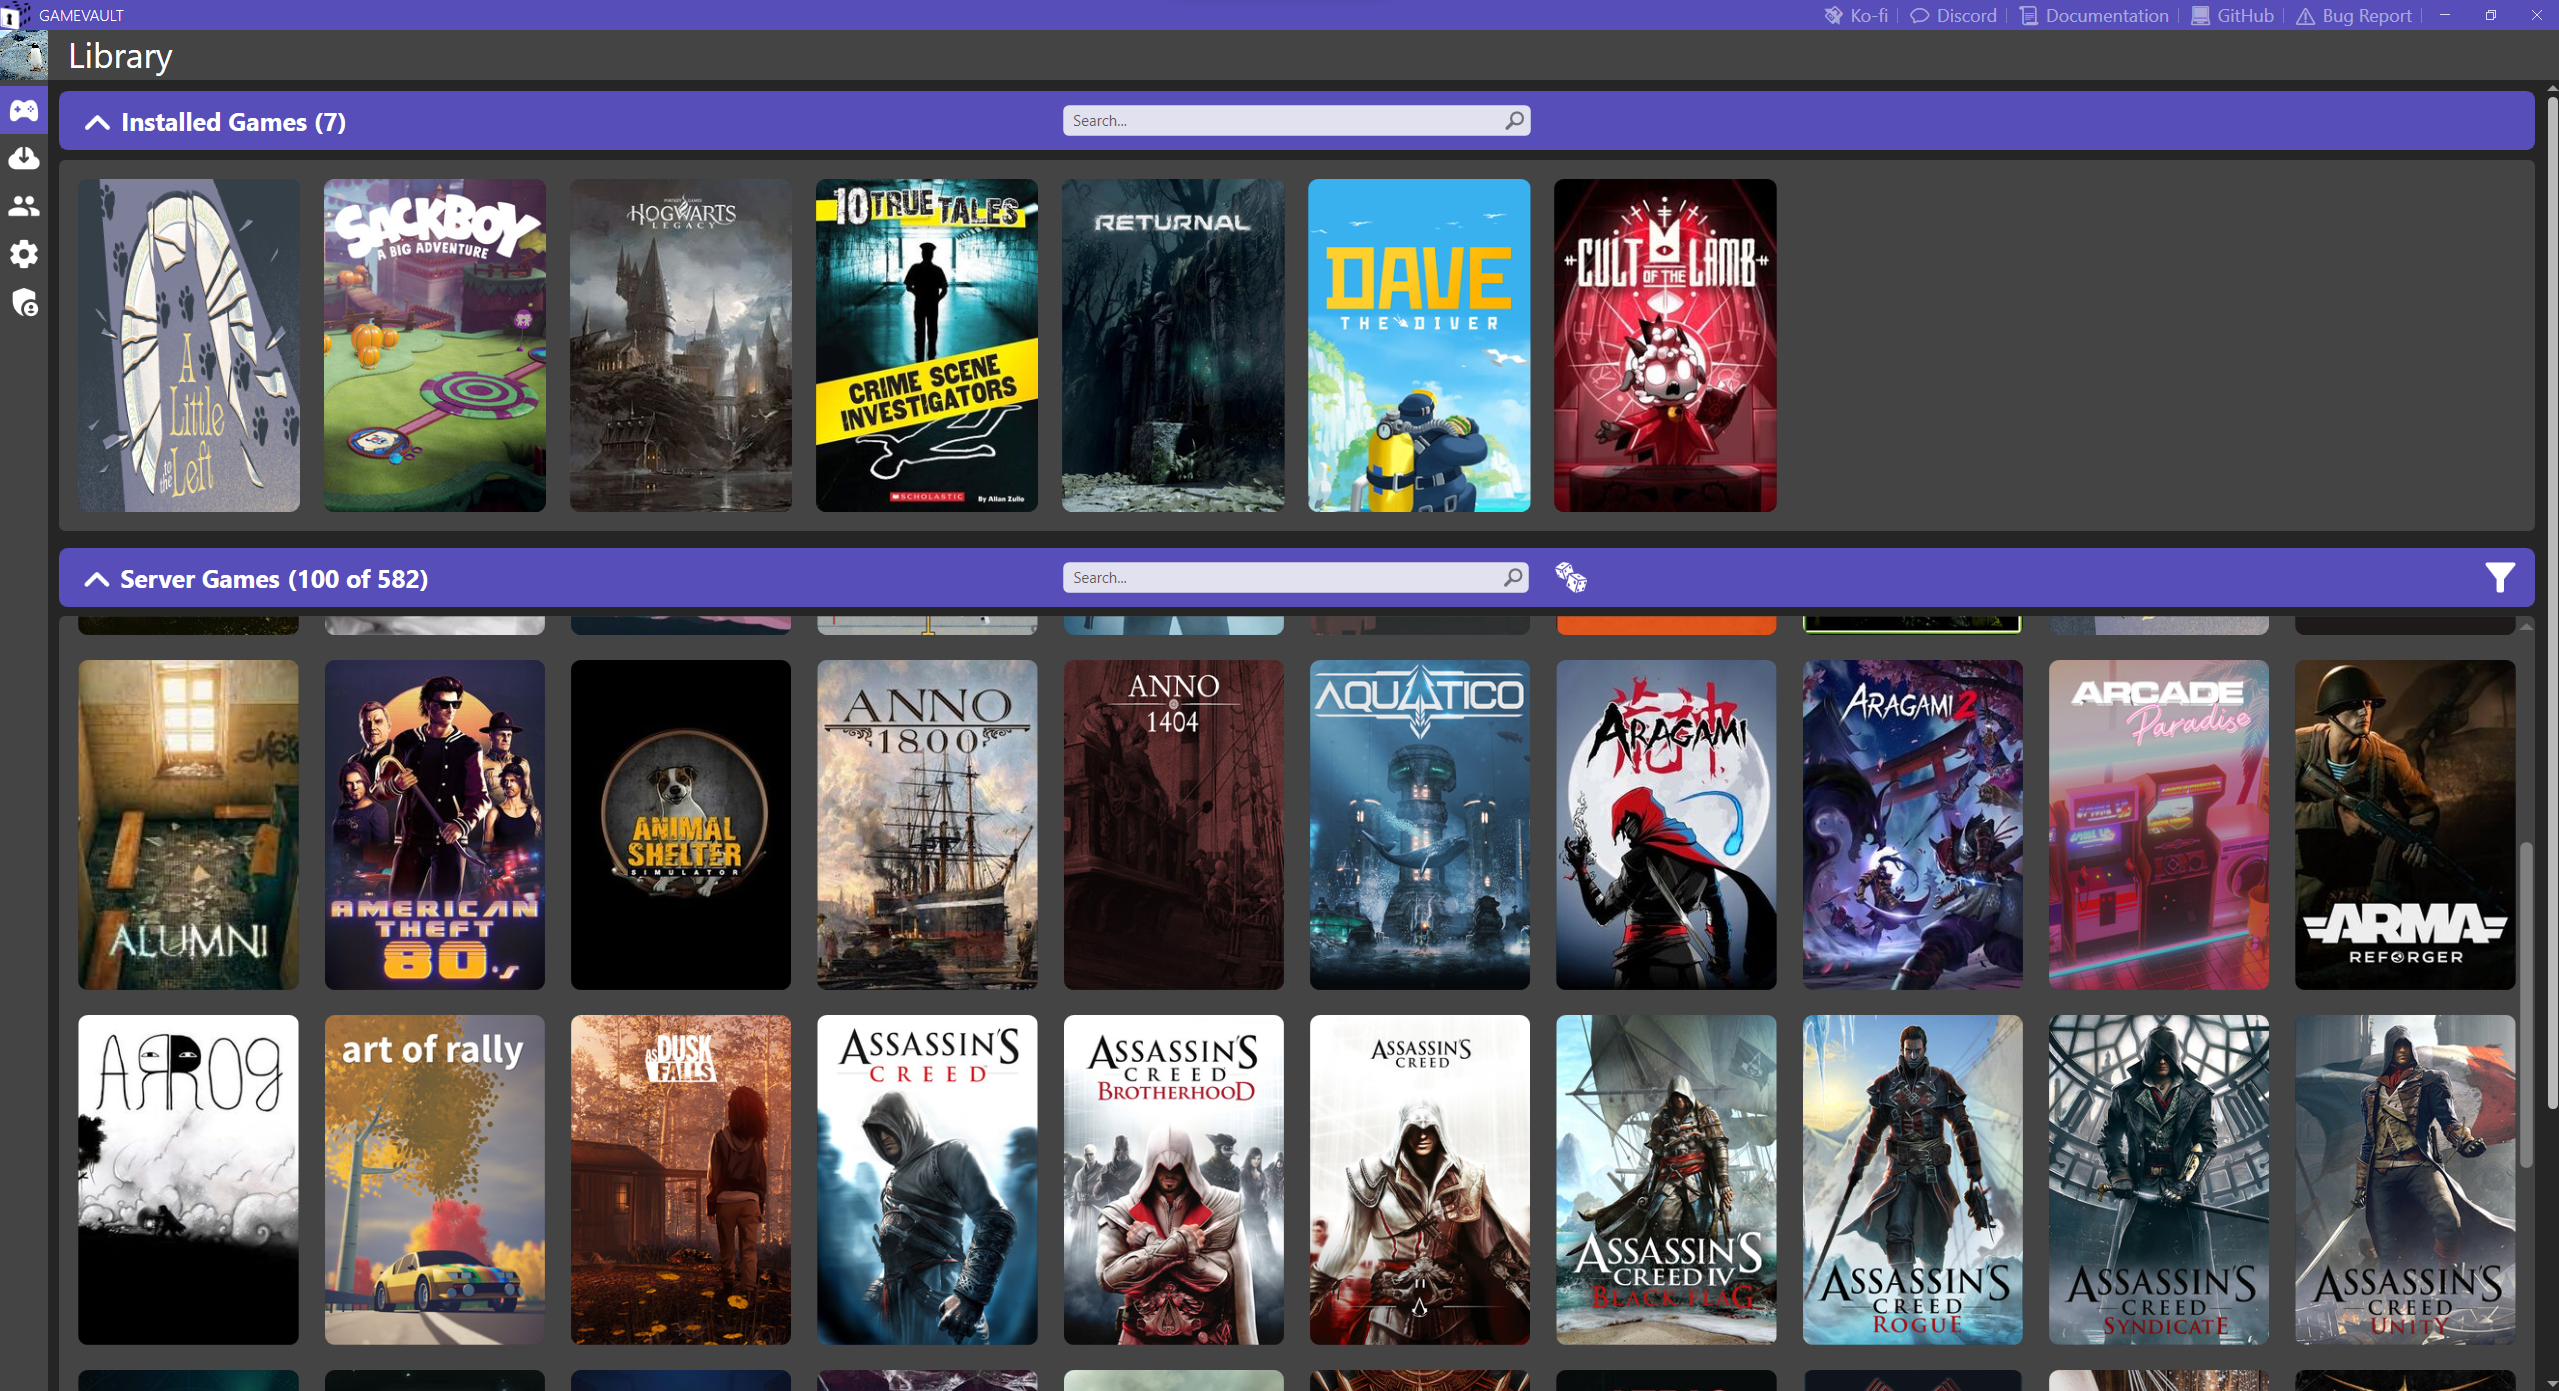Open the Server Games filter funnel
Image resolution: width=2559 pixels, height=1391 pixels.
point(2499,577)
